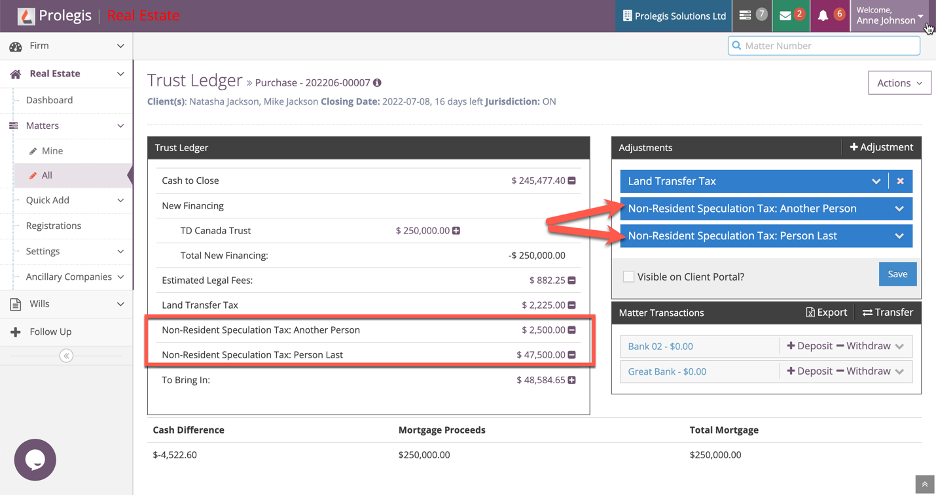Open the chat support bubble
This screenshot has width=936, height=496.
(x=33, y=460)
